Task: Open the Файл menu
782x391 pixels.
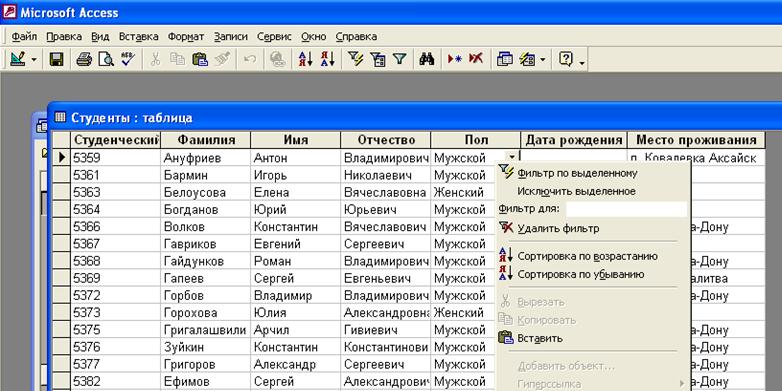Action: pyautogui.click(x=24, y=36)
